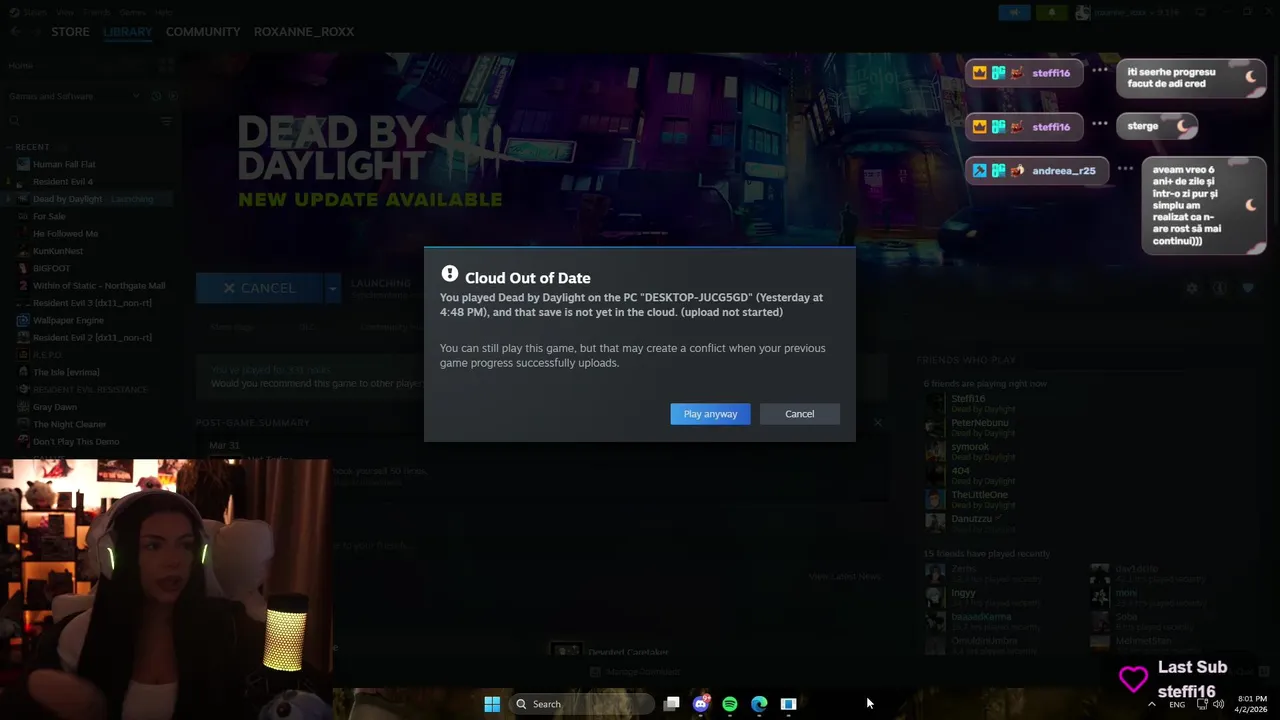Select Wallpaper Engine in library list

pyautogui.click(x=68, y=320)
